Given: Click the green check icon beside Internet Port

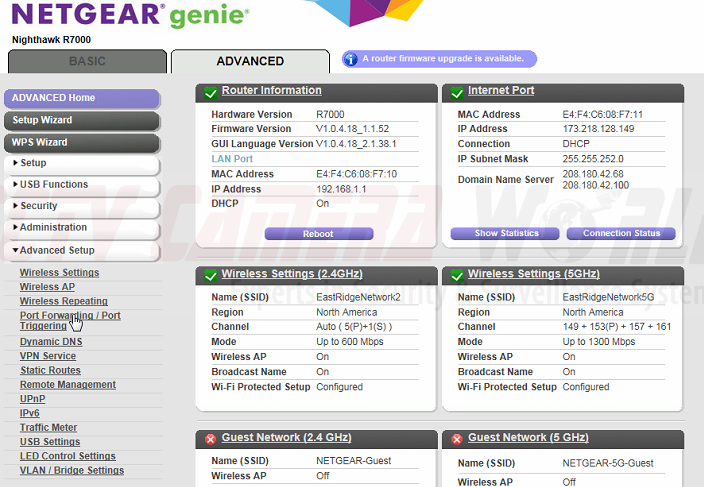Looking at the screenshot, I should [456, 92].
